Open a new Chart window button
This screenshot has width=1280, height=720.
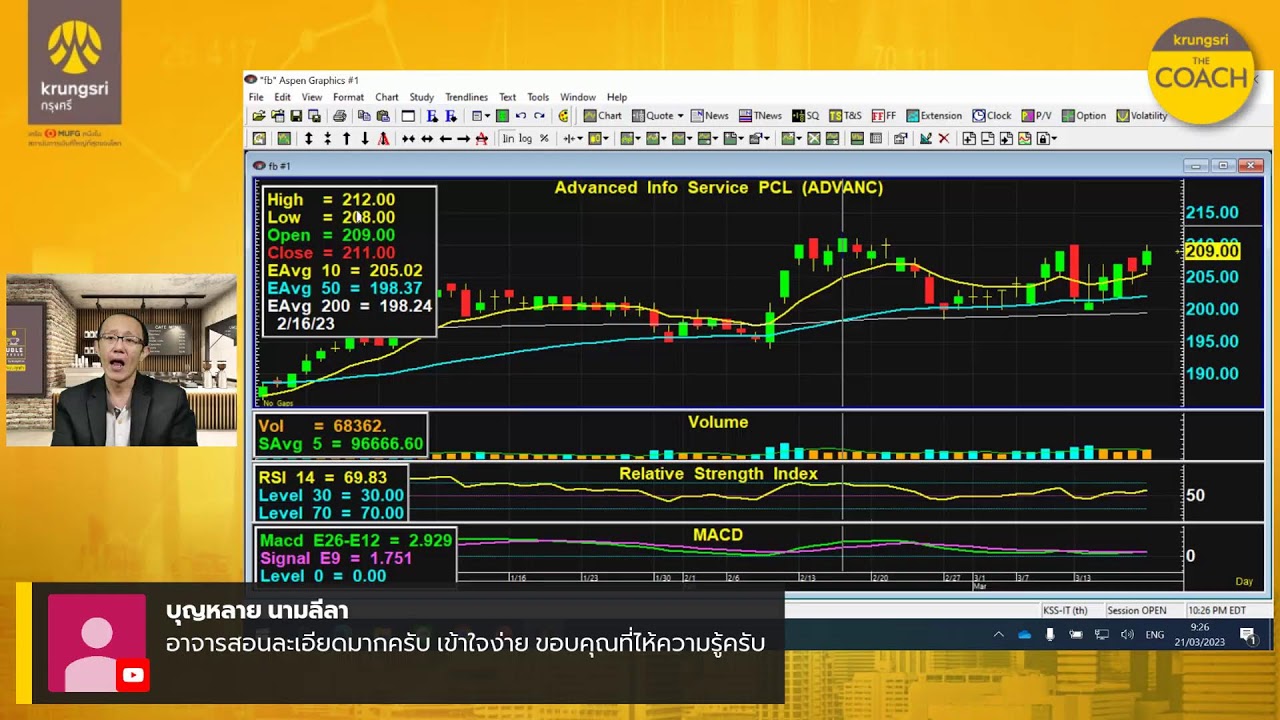(x=603, y=116)
